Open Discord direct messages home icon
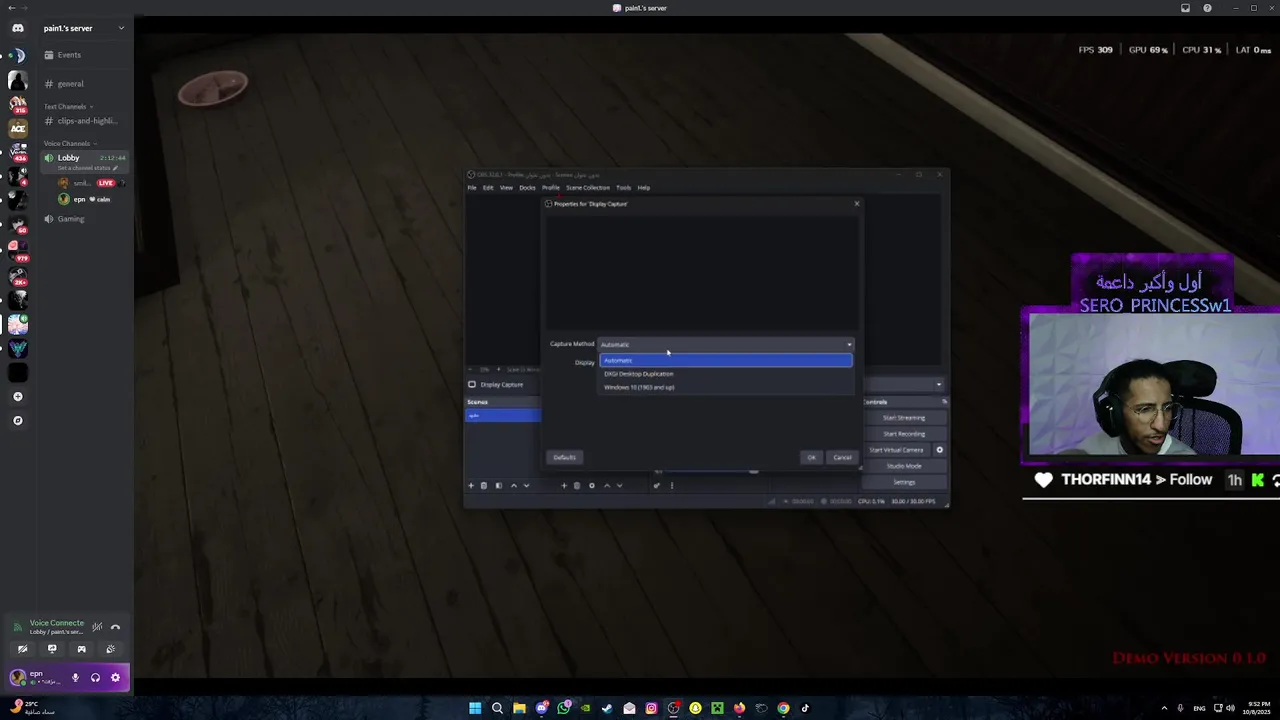The image size is (1280, 720). pyautogui.click(x=17, y=28)
